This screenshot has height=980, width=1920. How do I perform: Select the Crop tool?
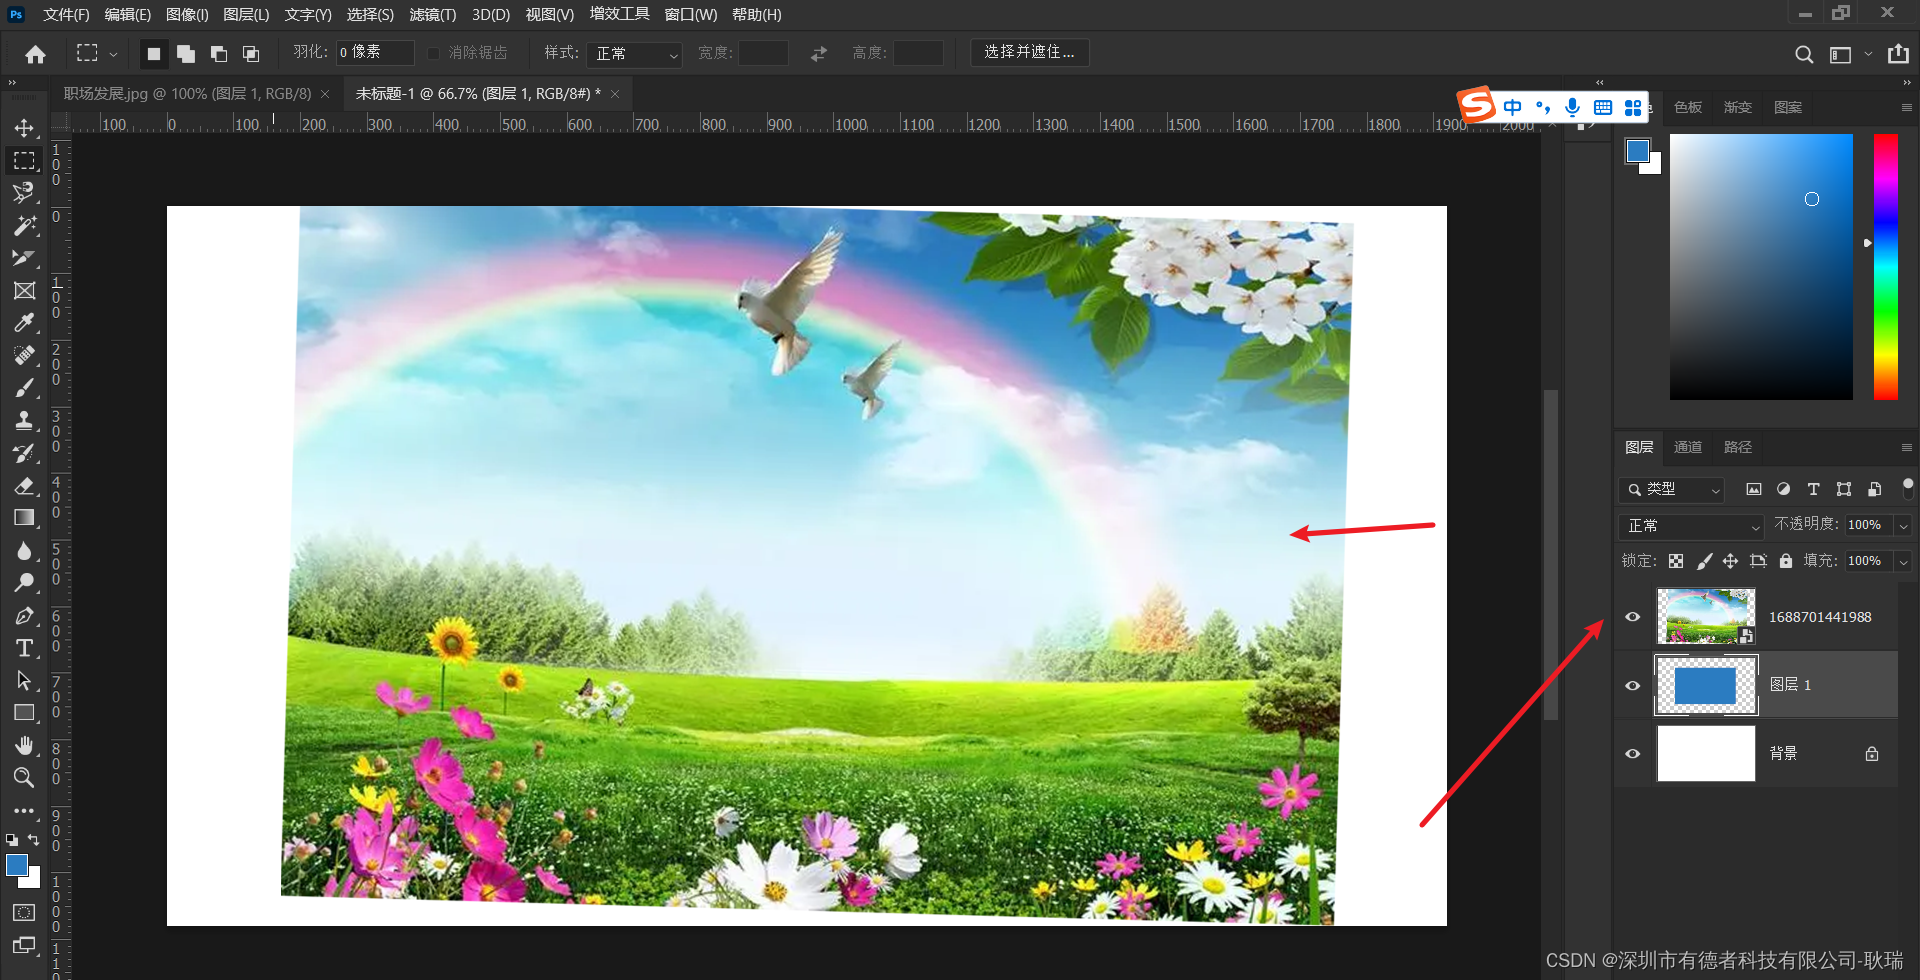[24, 258]
